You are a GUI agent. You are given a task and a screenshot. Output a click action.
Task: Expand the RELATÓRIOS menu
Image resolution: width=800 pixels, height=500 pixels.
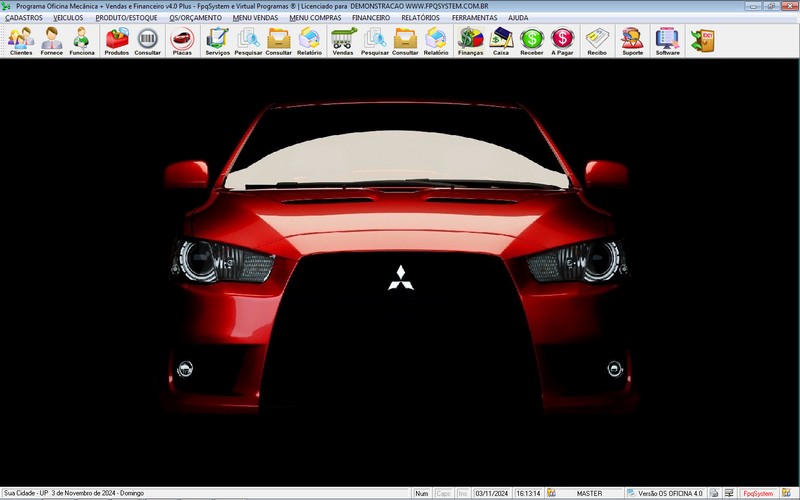[420, 18]
